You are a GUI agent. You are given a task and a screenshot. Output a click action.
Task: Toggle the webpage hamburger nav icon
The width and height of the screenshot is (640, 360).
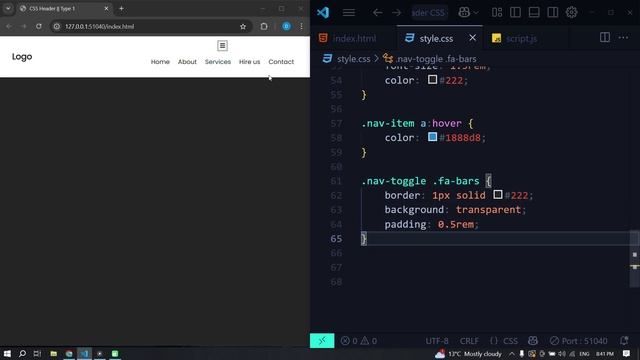point(222,46)
